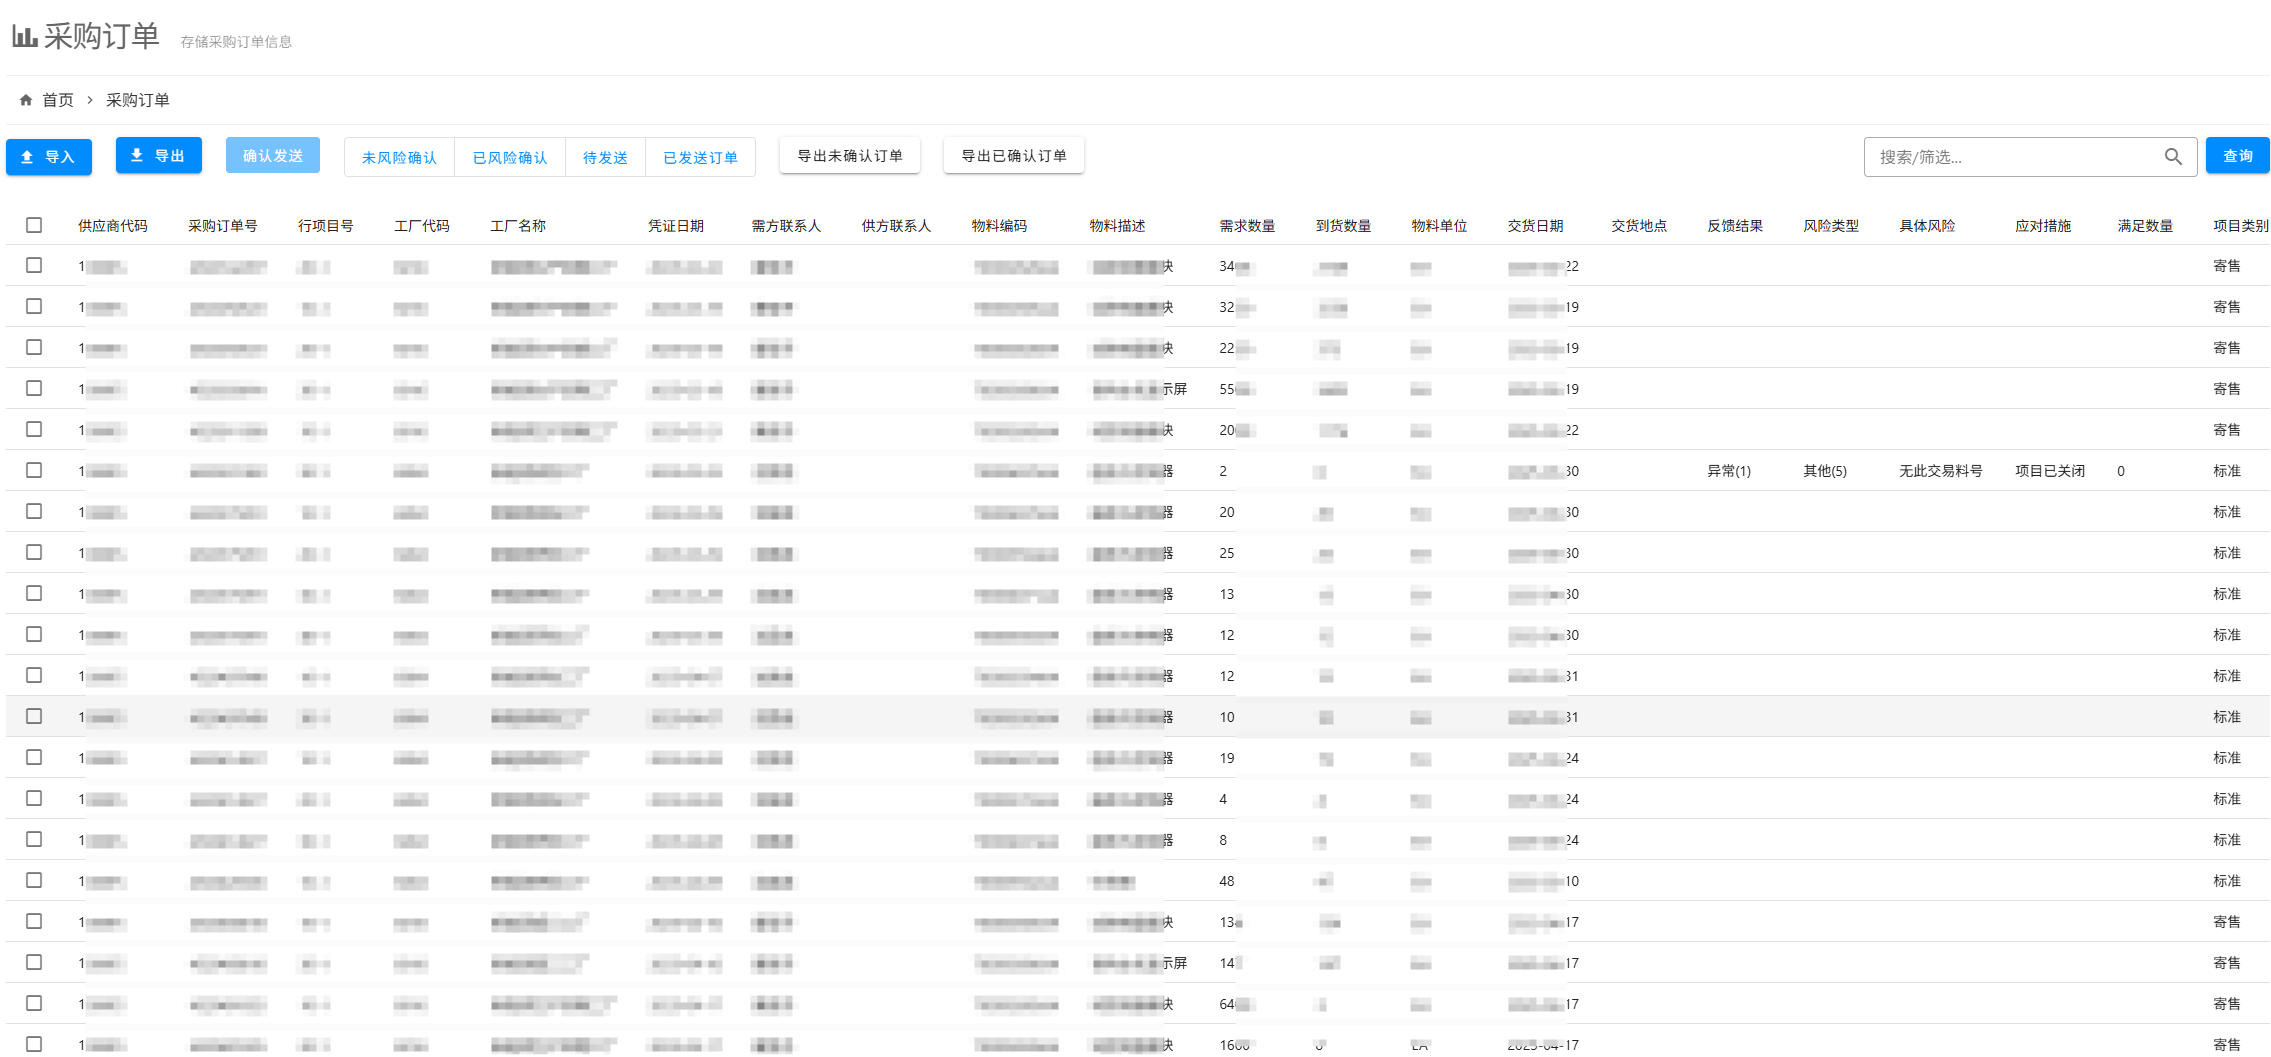Select the checkbox for the 异常(1) row
Screen dimensions: 2271x1057
[34, 470]
